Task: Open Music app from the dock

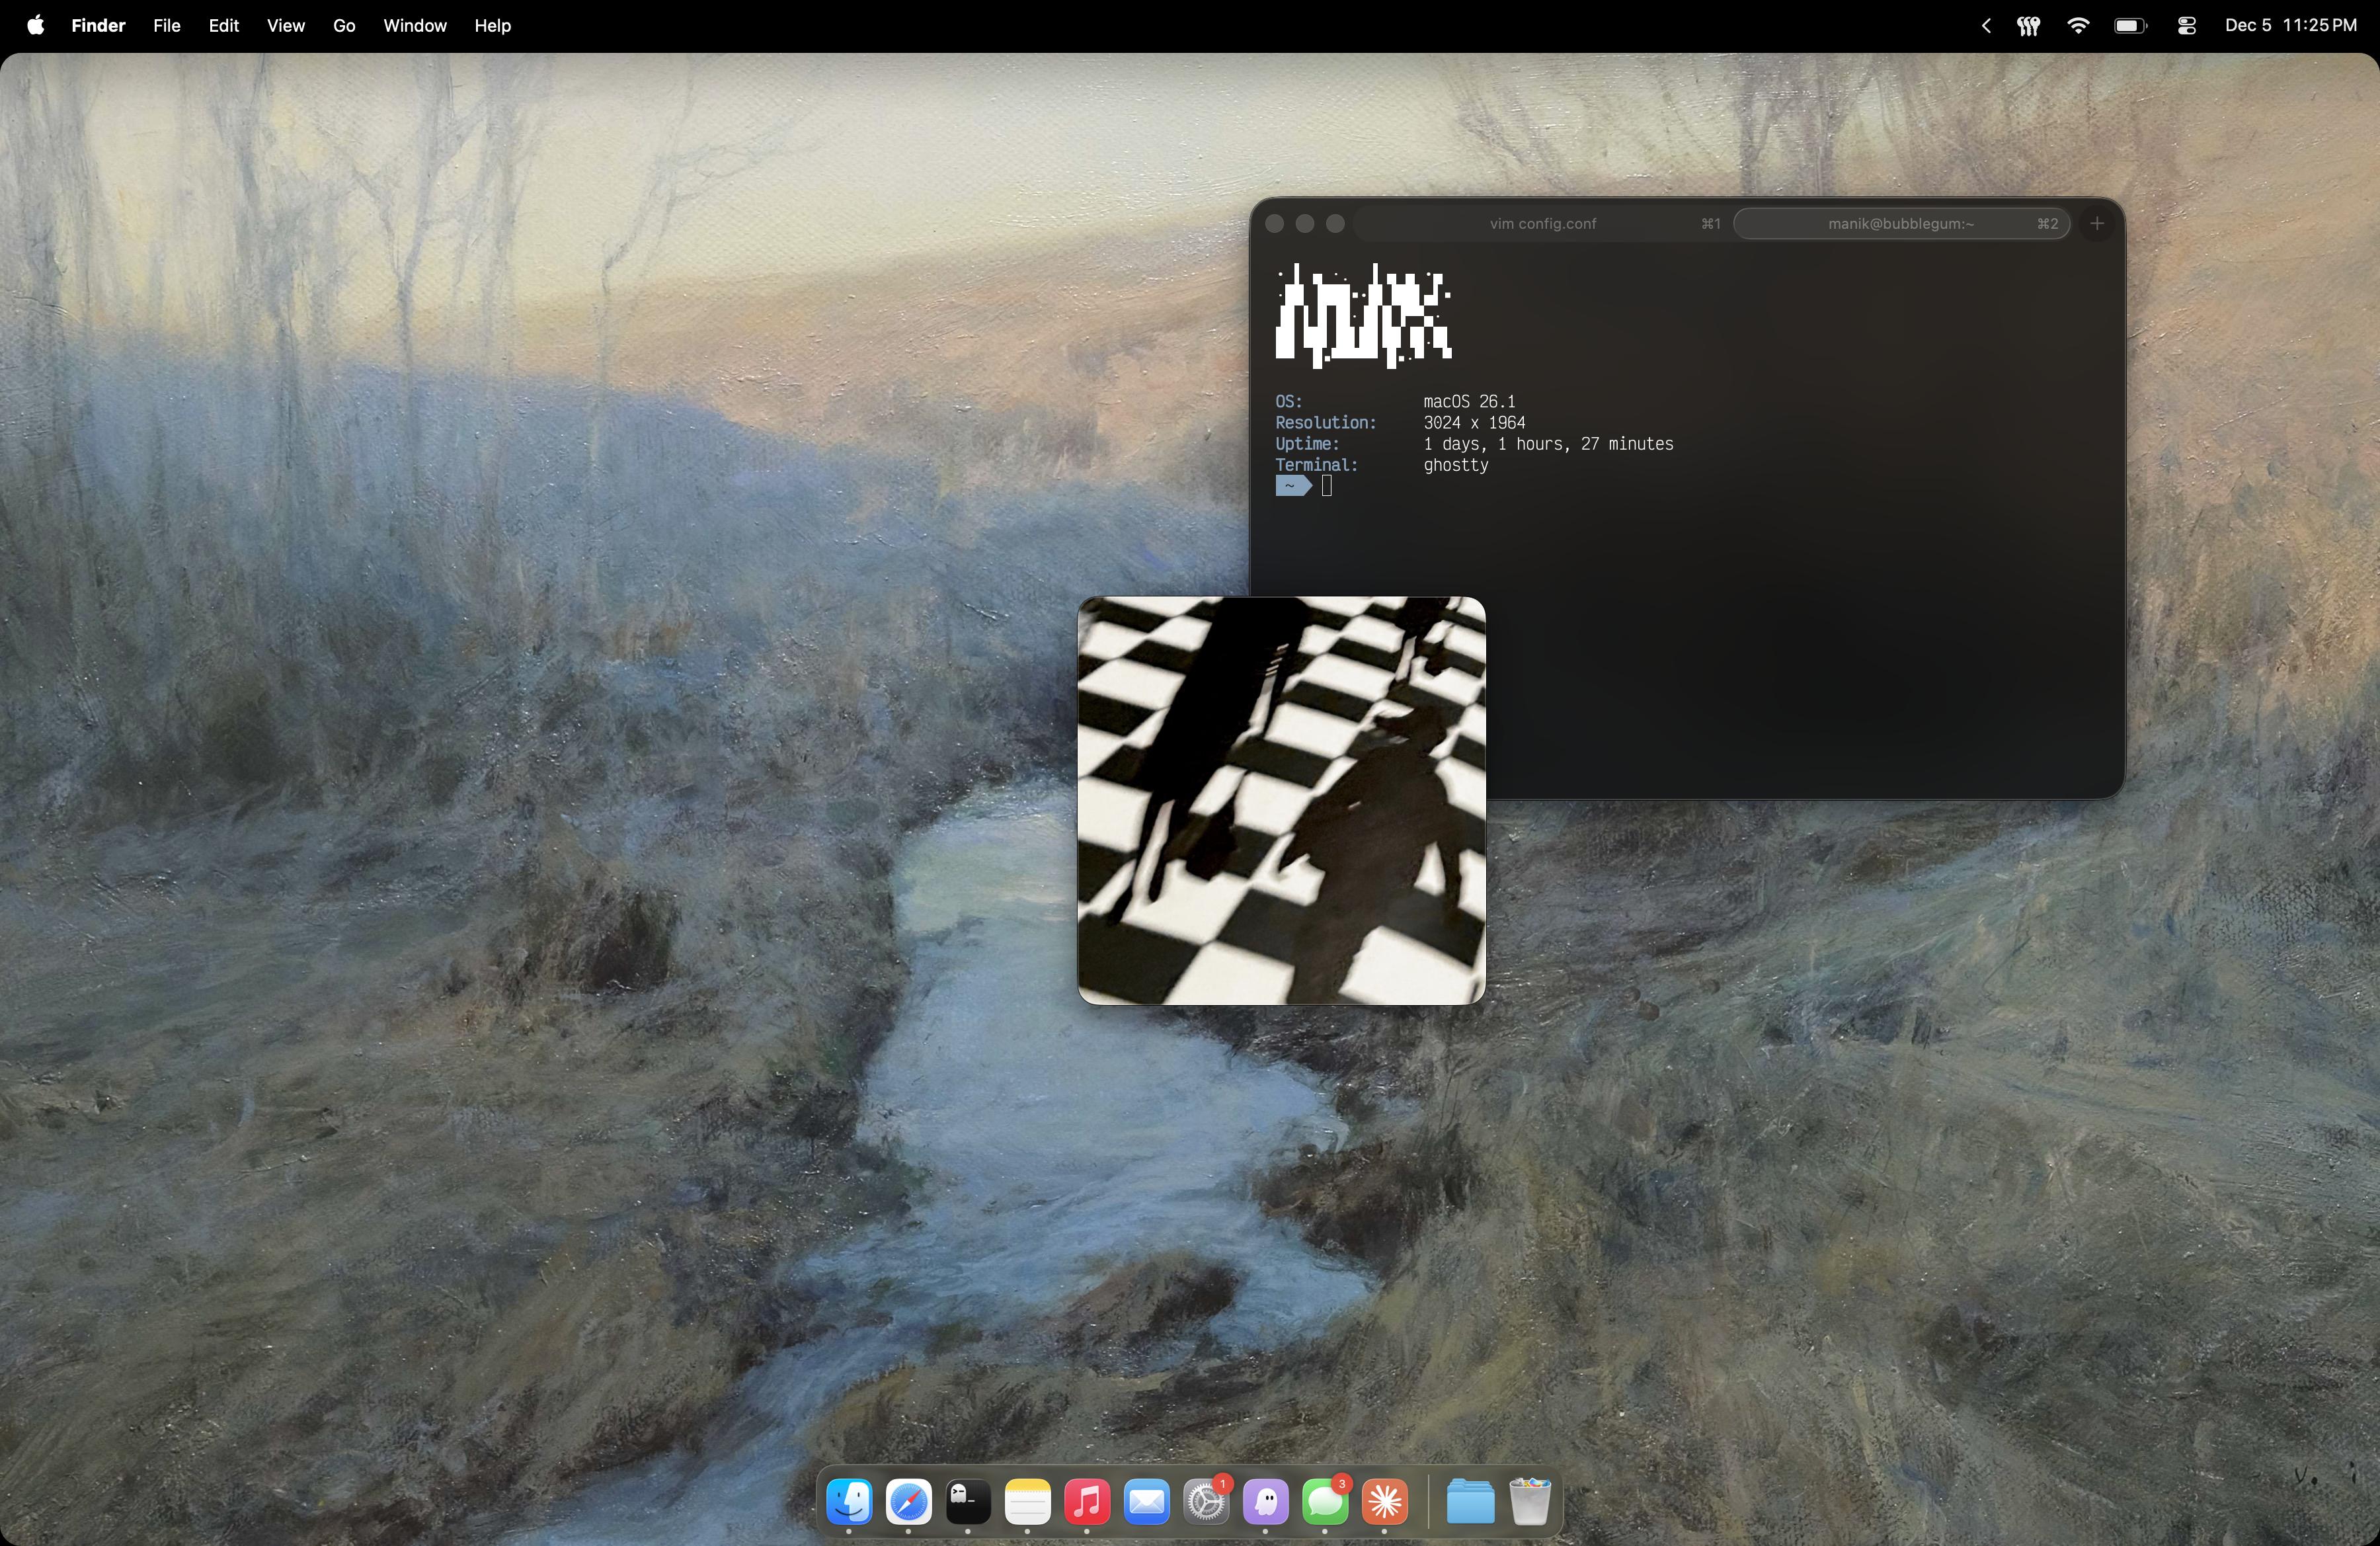Action: 1087,1501
